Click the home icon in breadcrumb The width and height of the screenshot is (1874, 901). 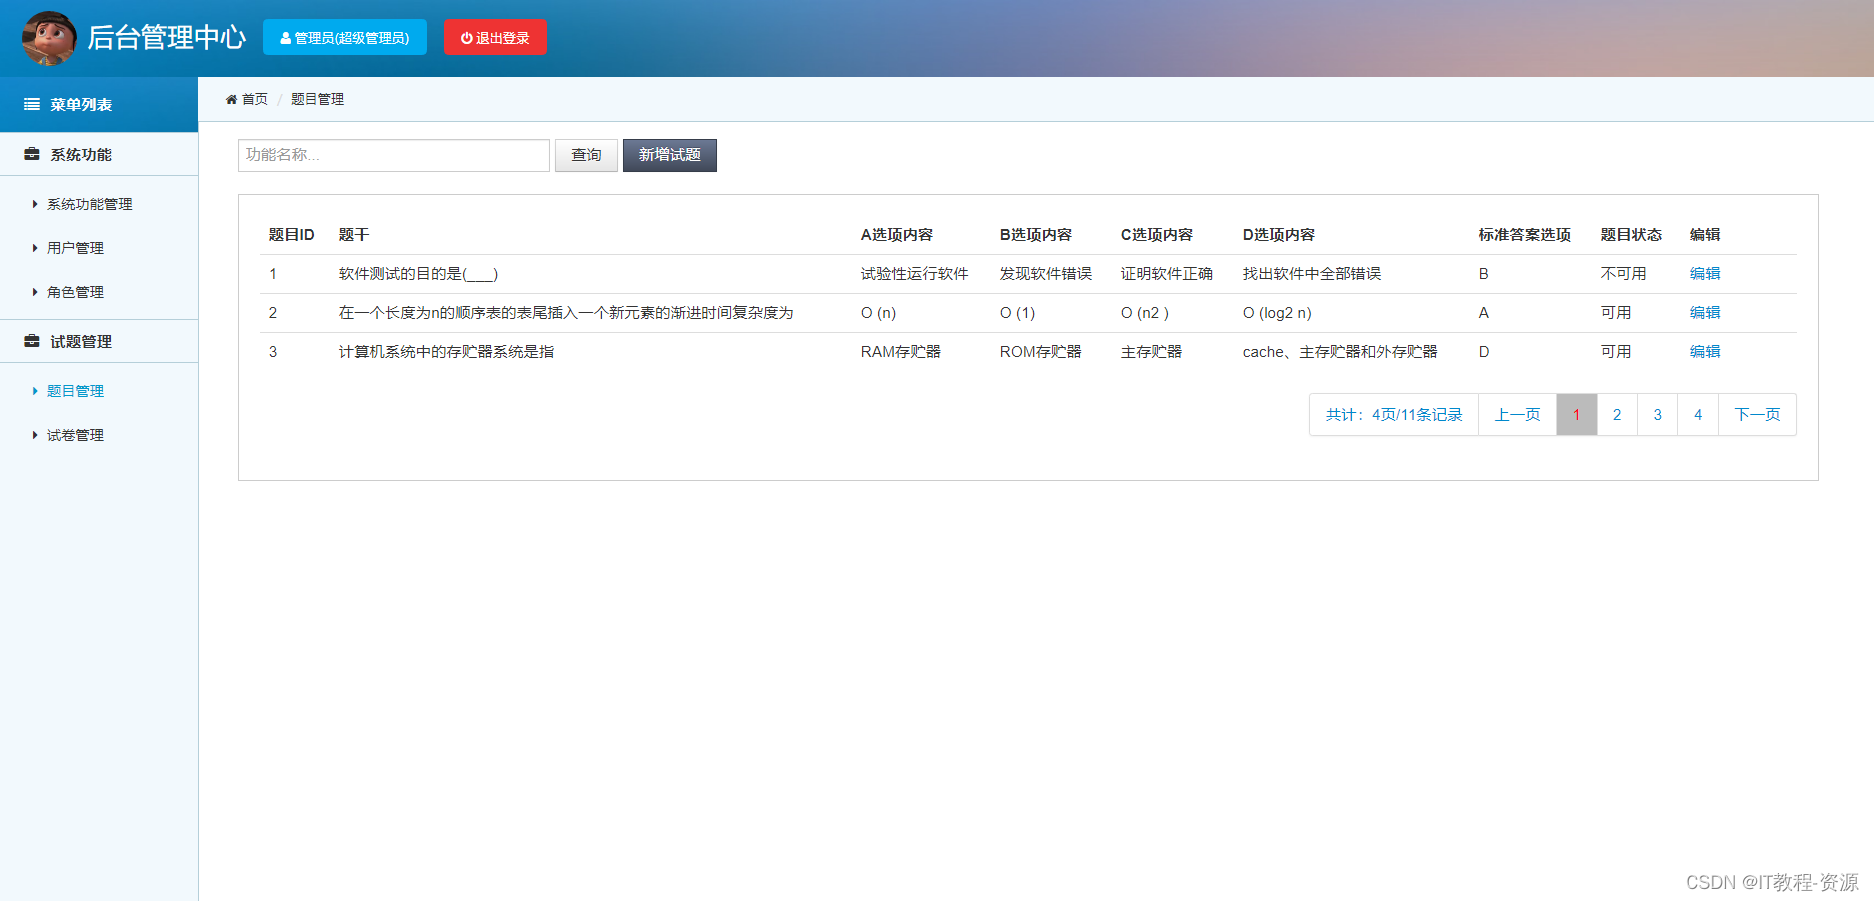231,99
